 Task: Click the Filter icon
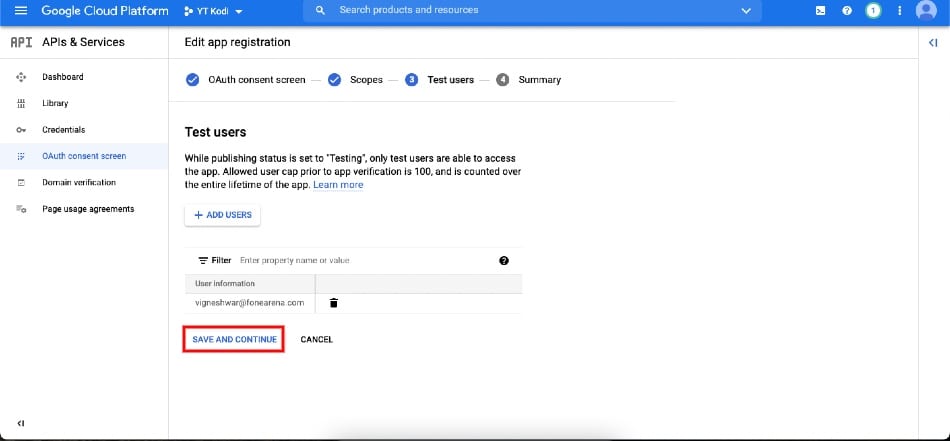coord(203,260)
